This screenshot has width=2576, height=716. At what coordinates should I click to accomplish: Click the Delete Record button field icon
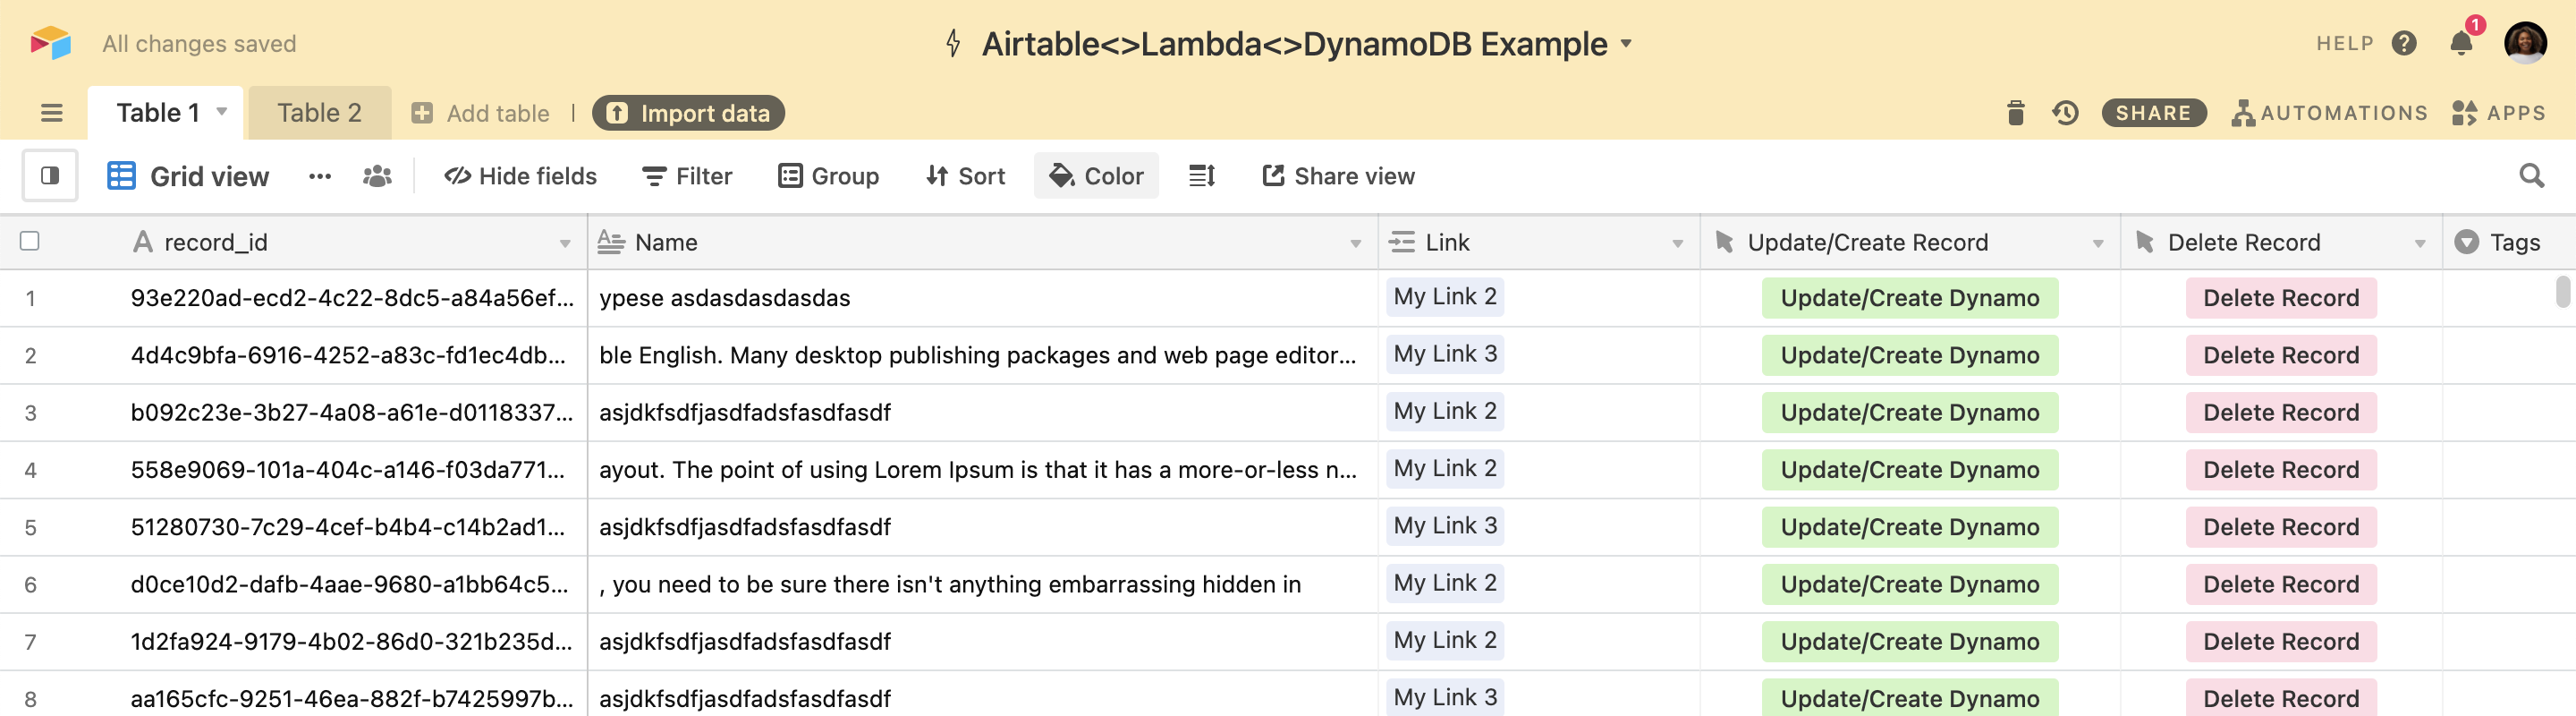point(2144,242)
